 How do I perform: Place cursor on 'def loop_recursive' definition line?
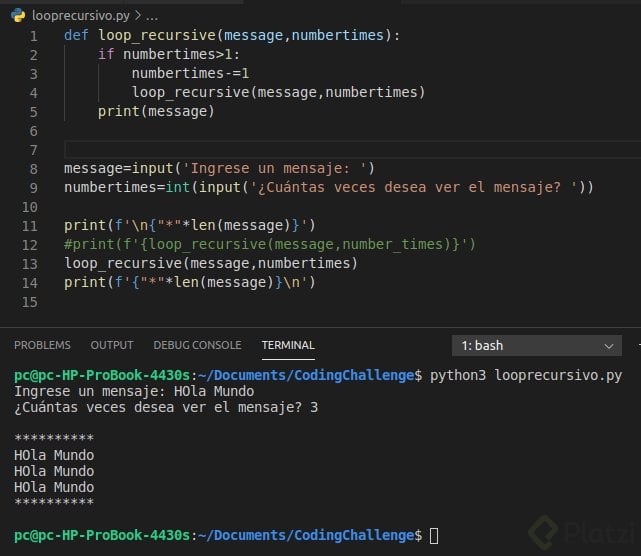click(232, 35)
